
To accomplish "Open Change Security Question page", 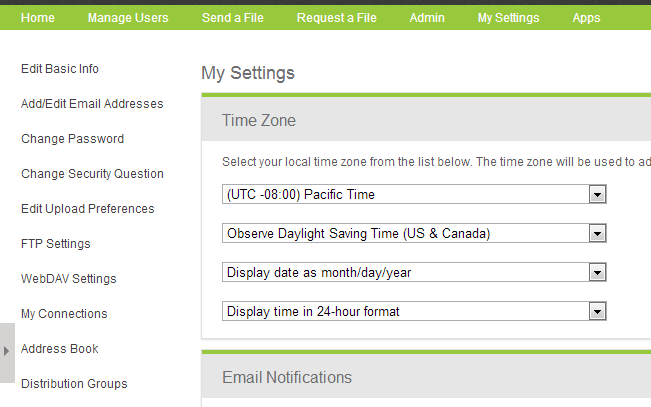I will click(92, 174).
